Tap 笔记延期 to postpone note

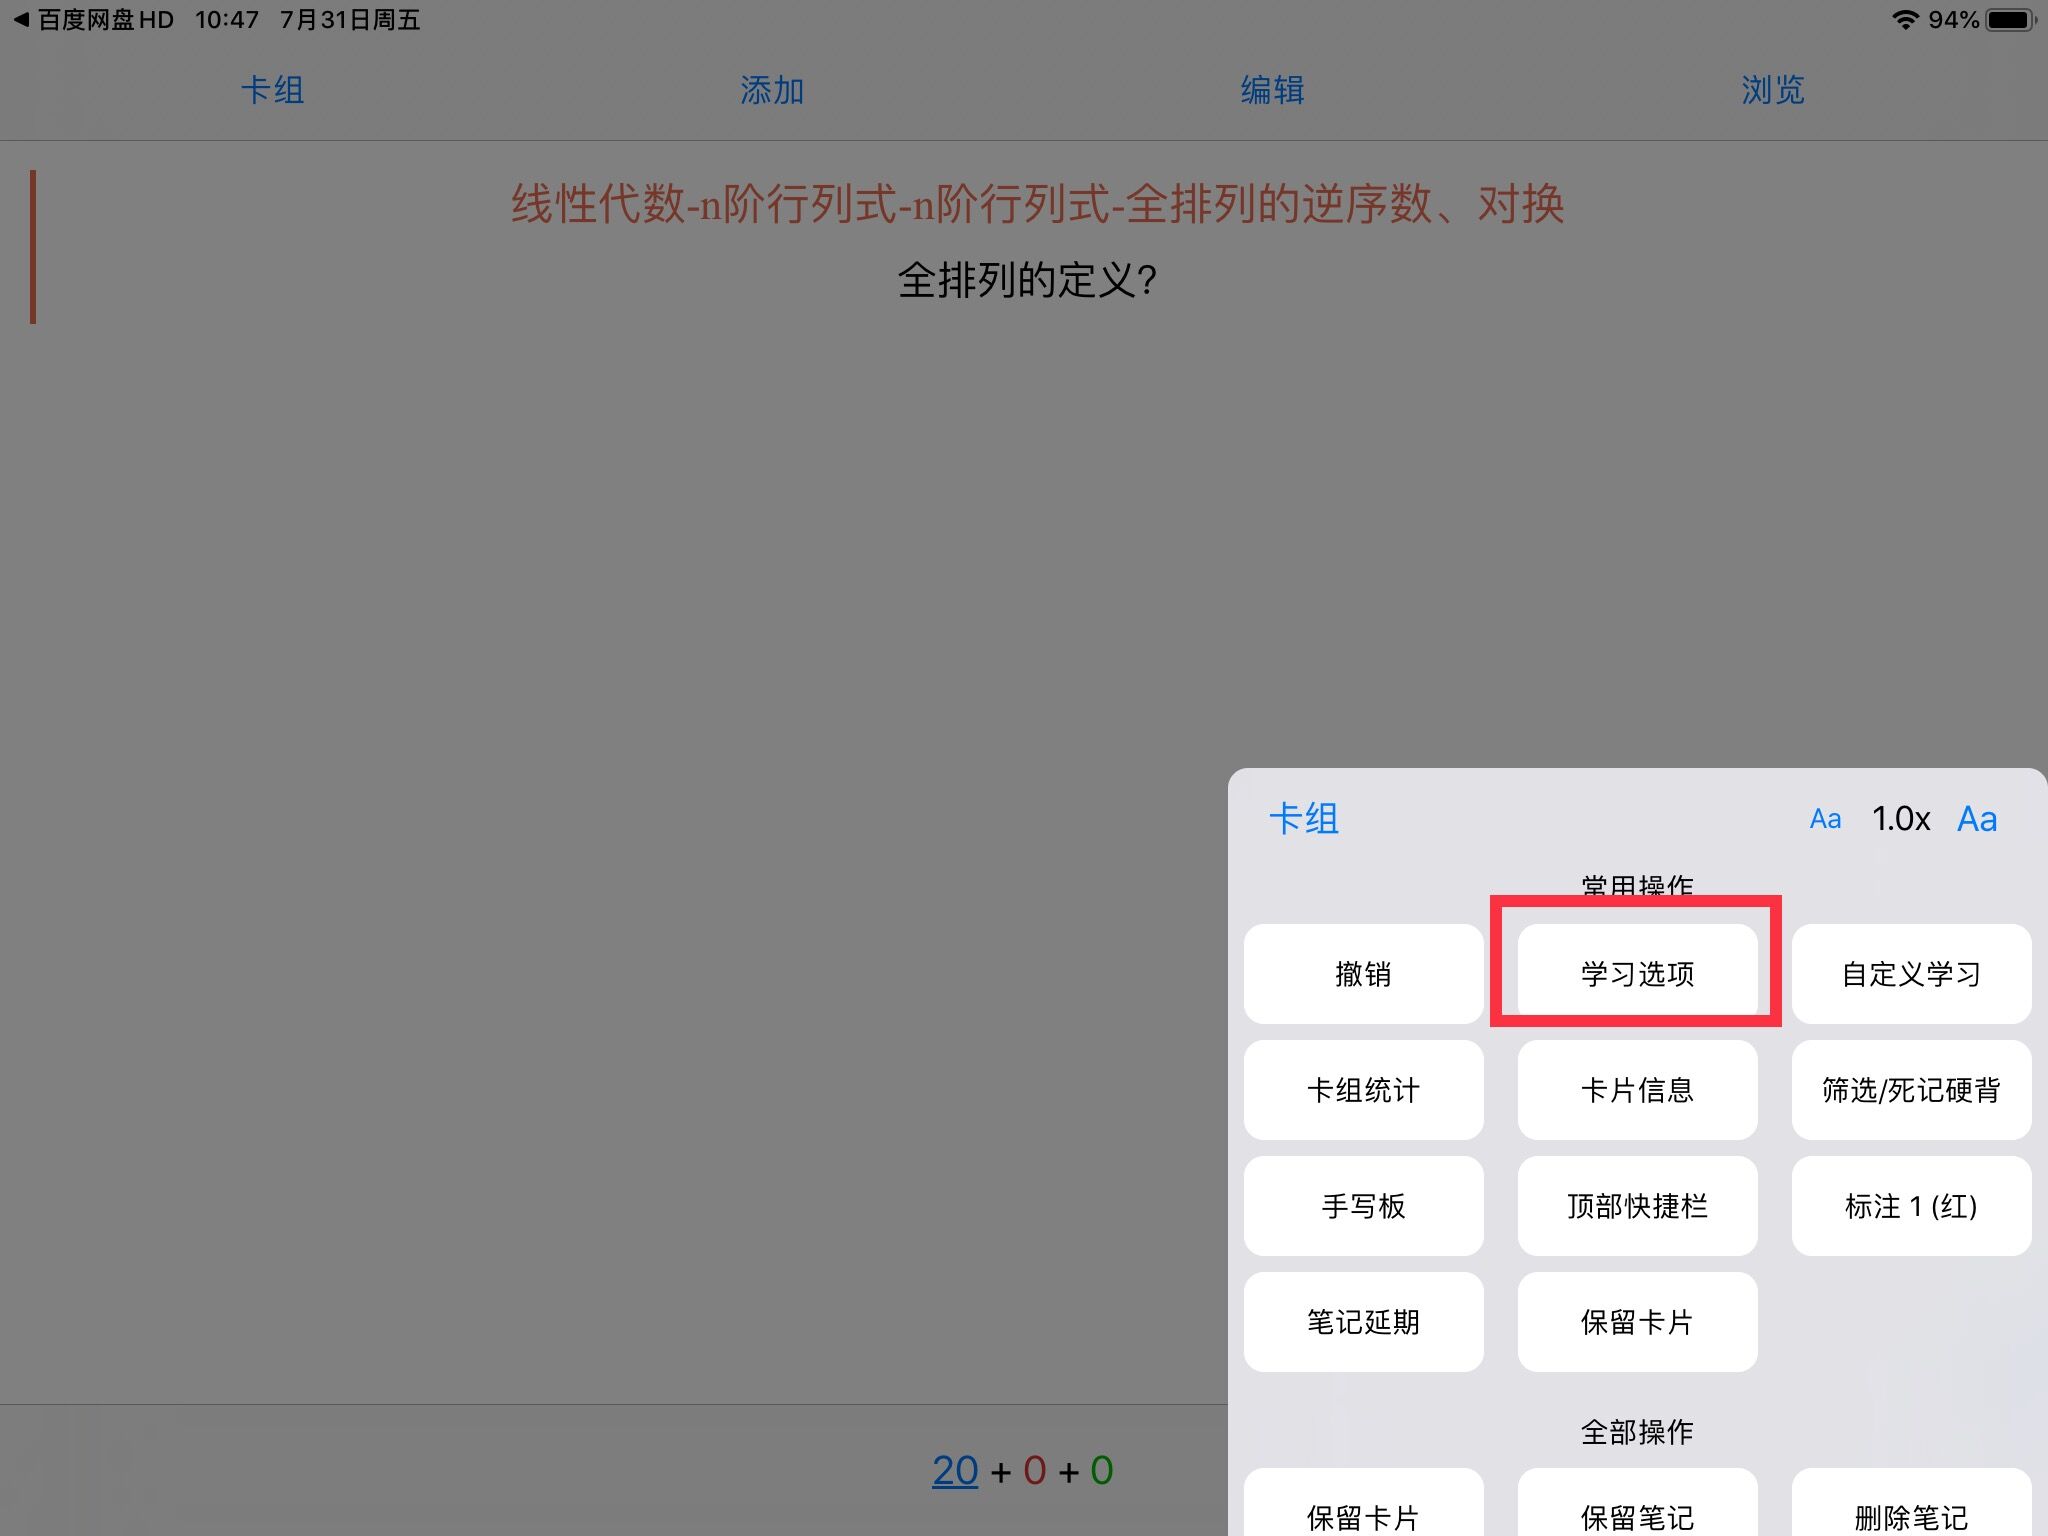click(x=1363, y=1321)
